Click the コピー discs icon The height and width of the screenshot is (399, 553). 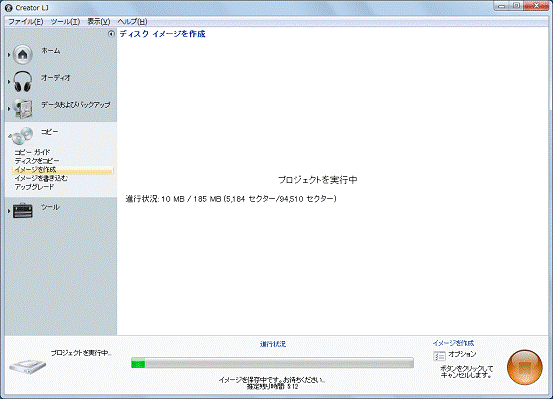[x=22, y=136]
